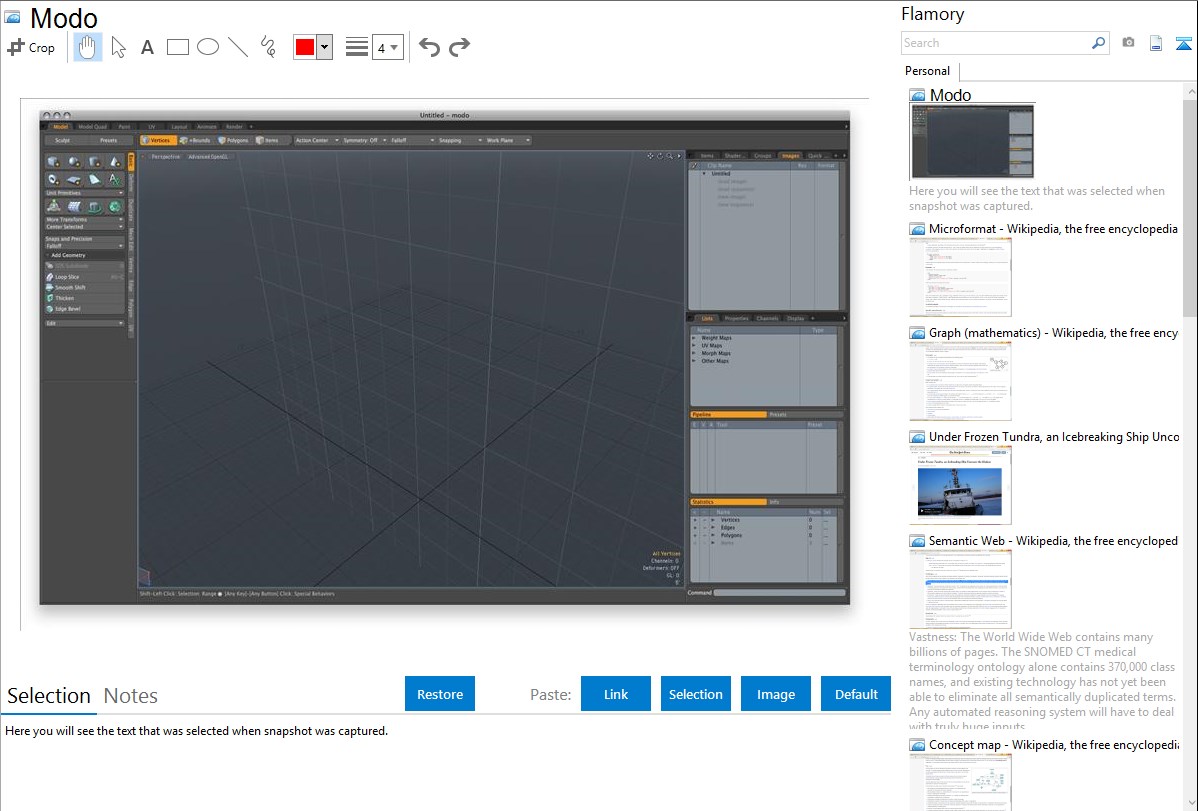Select the text annotation tool

coord(147,47)
